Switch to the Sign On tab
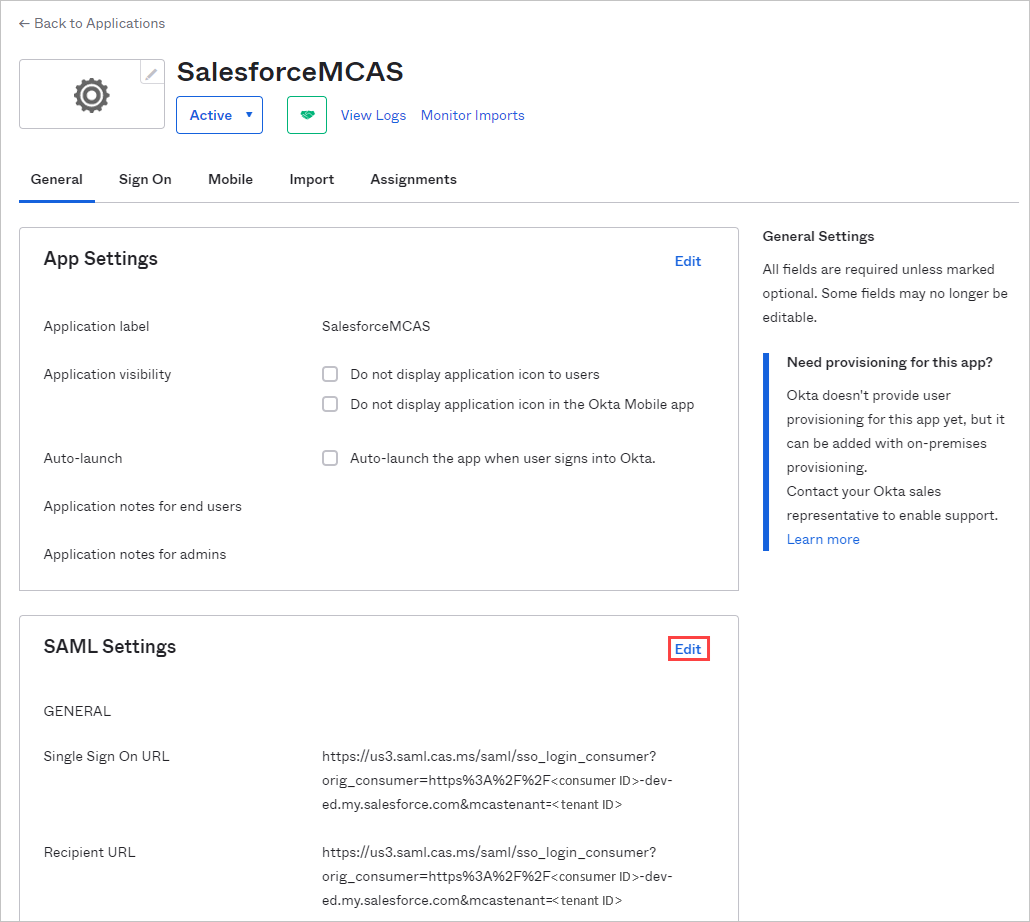 [144, 179]
